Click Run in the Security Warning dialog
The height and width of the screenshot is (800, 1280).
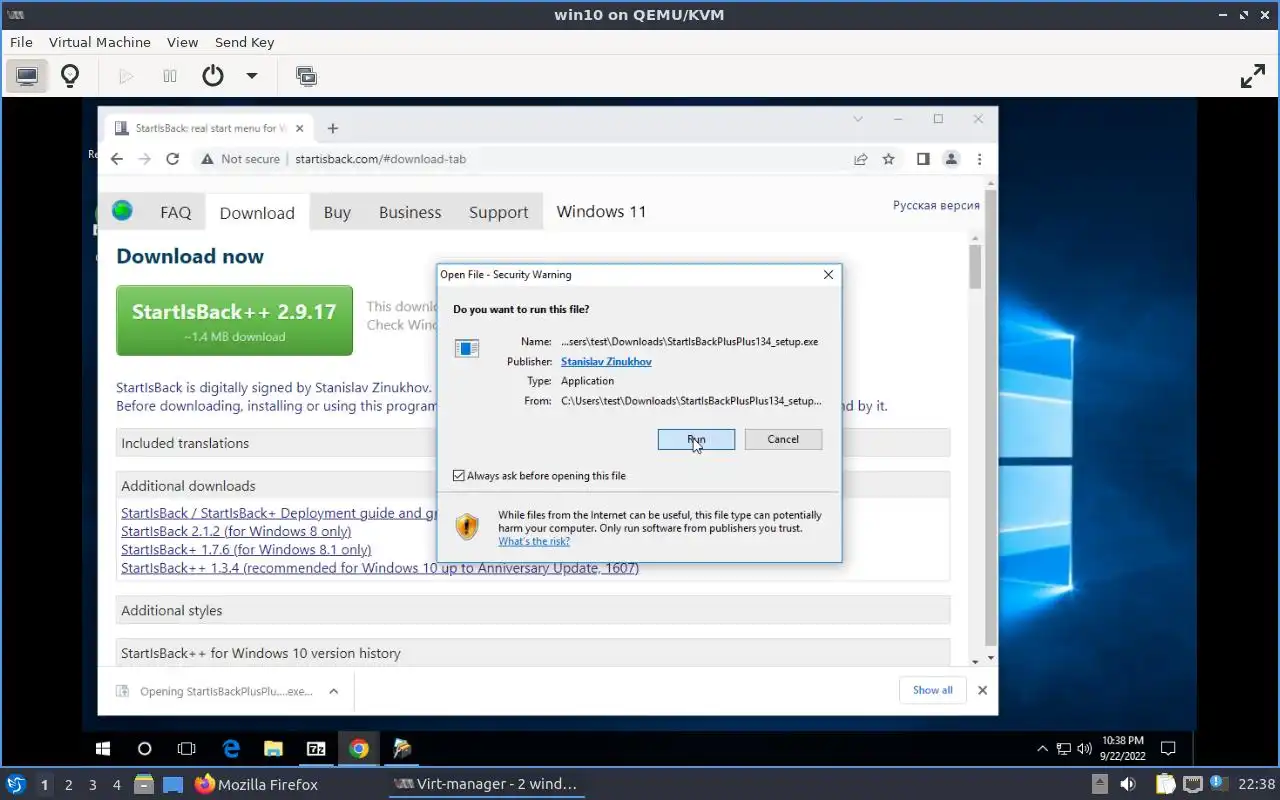[x=696, y=439]
